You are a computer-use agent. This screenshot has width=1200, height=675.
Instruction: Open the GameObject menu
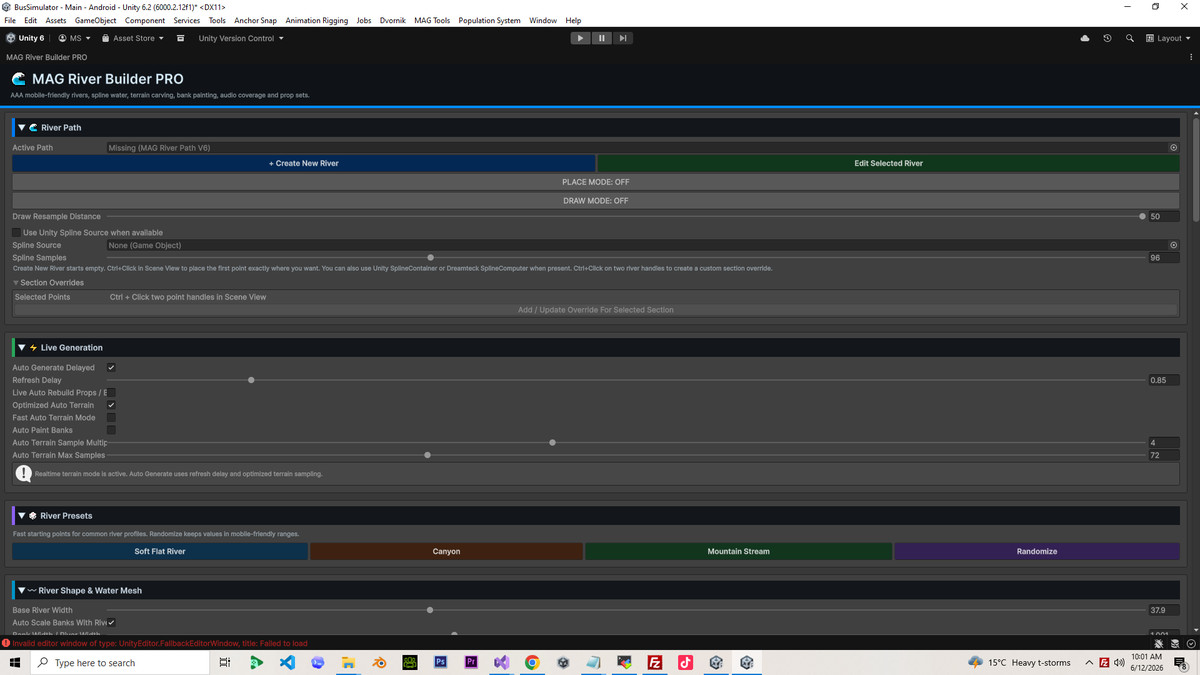[x=96, y=20]
